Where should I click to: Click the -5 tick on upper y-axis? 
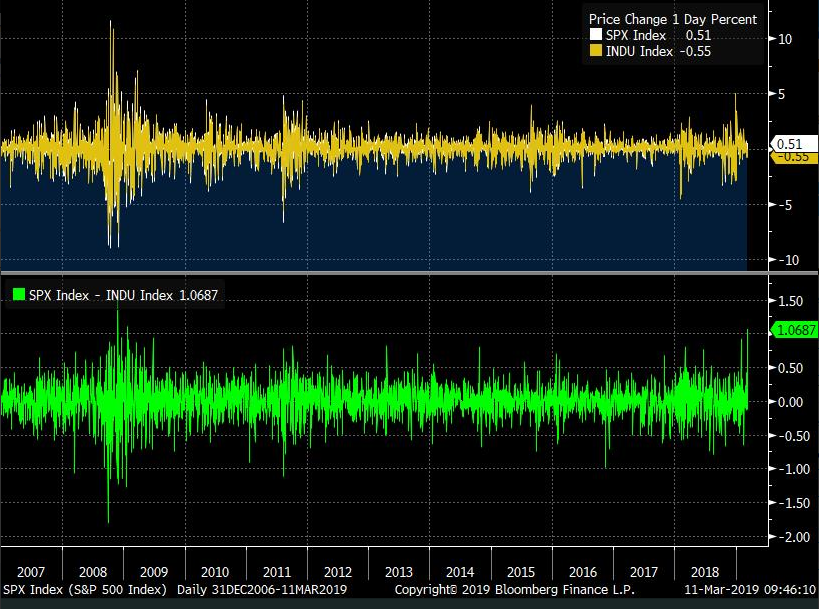785,205
